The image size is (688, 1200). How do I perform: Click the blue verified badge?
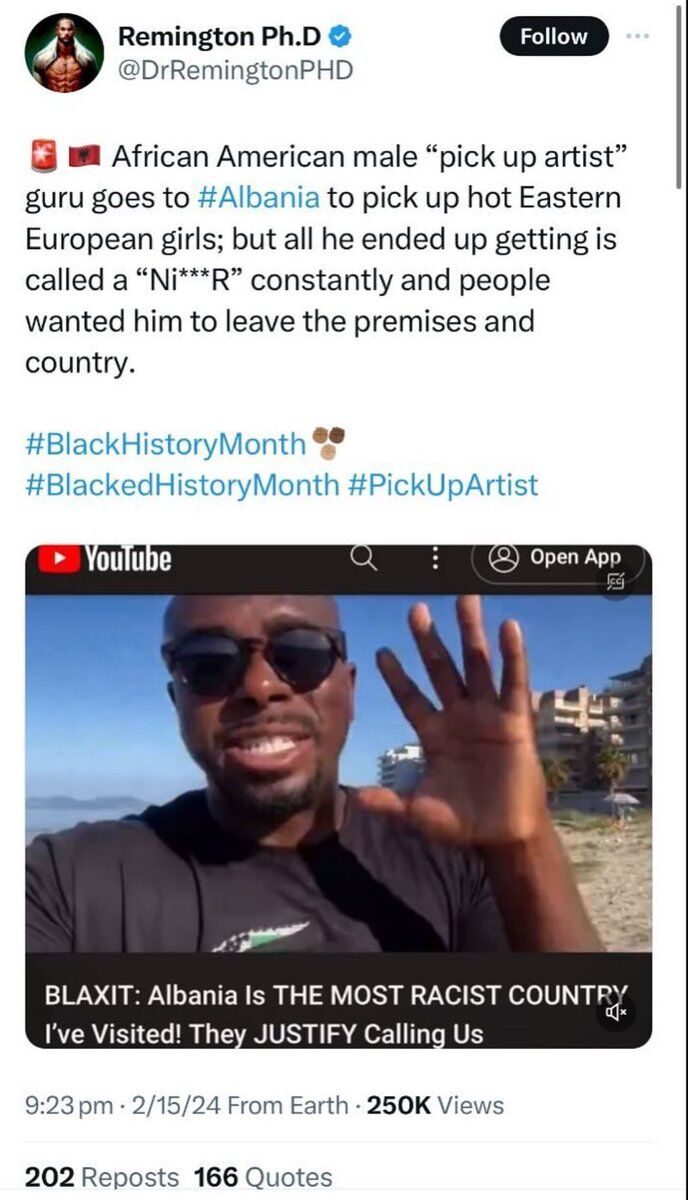(x=342, y=38)
